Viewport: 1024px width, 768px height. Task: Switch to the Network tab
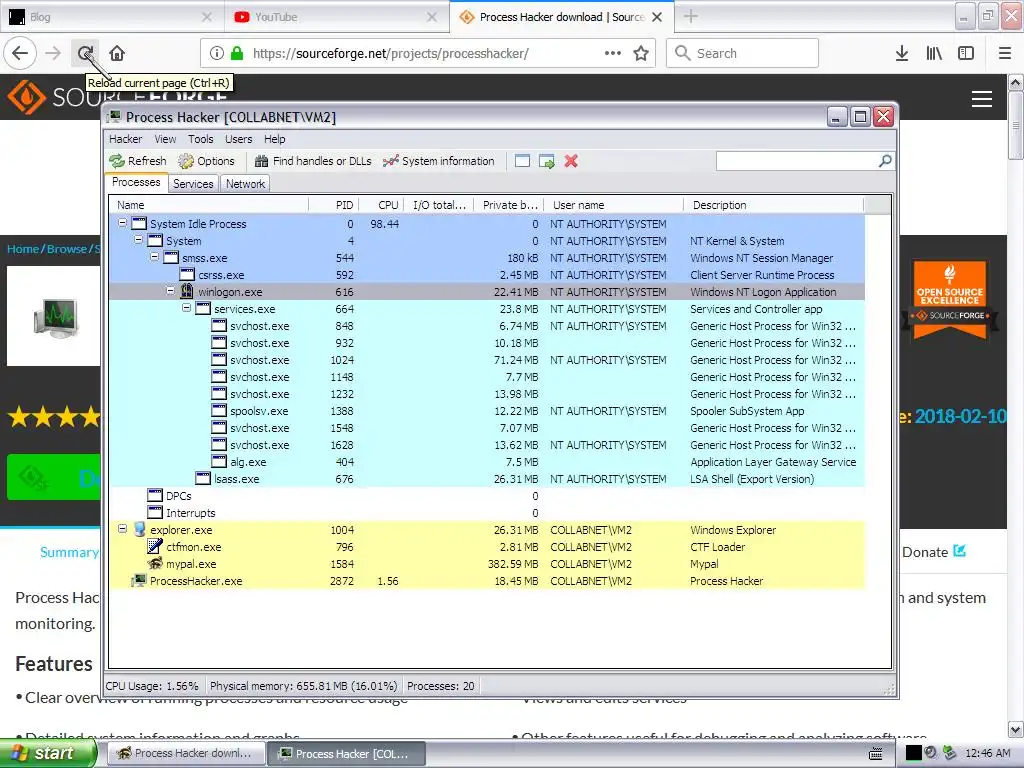click(246, 184)
